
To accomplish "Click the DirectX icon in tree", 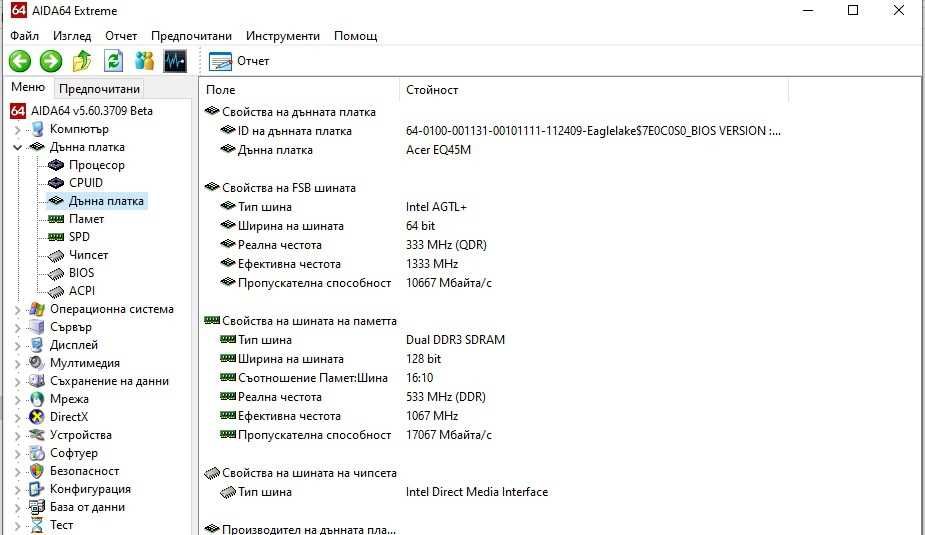I will (37, 417).
